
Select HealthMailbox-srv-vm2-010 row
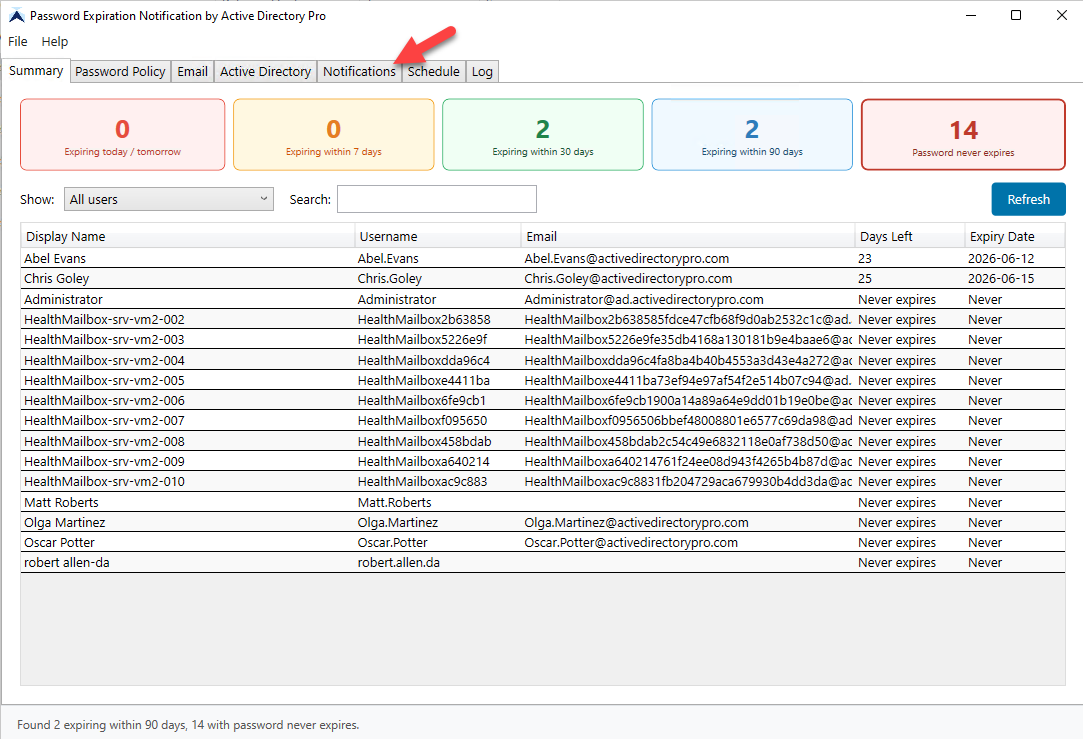[x=543, y=481]
